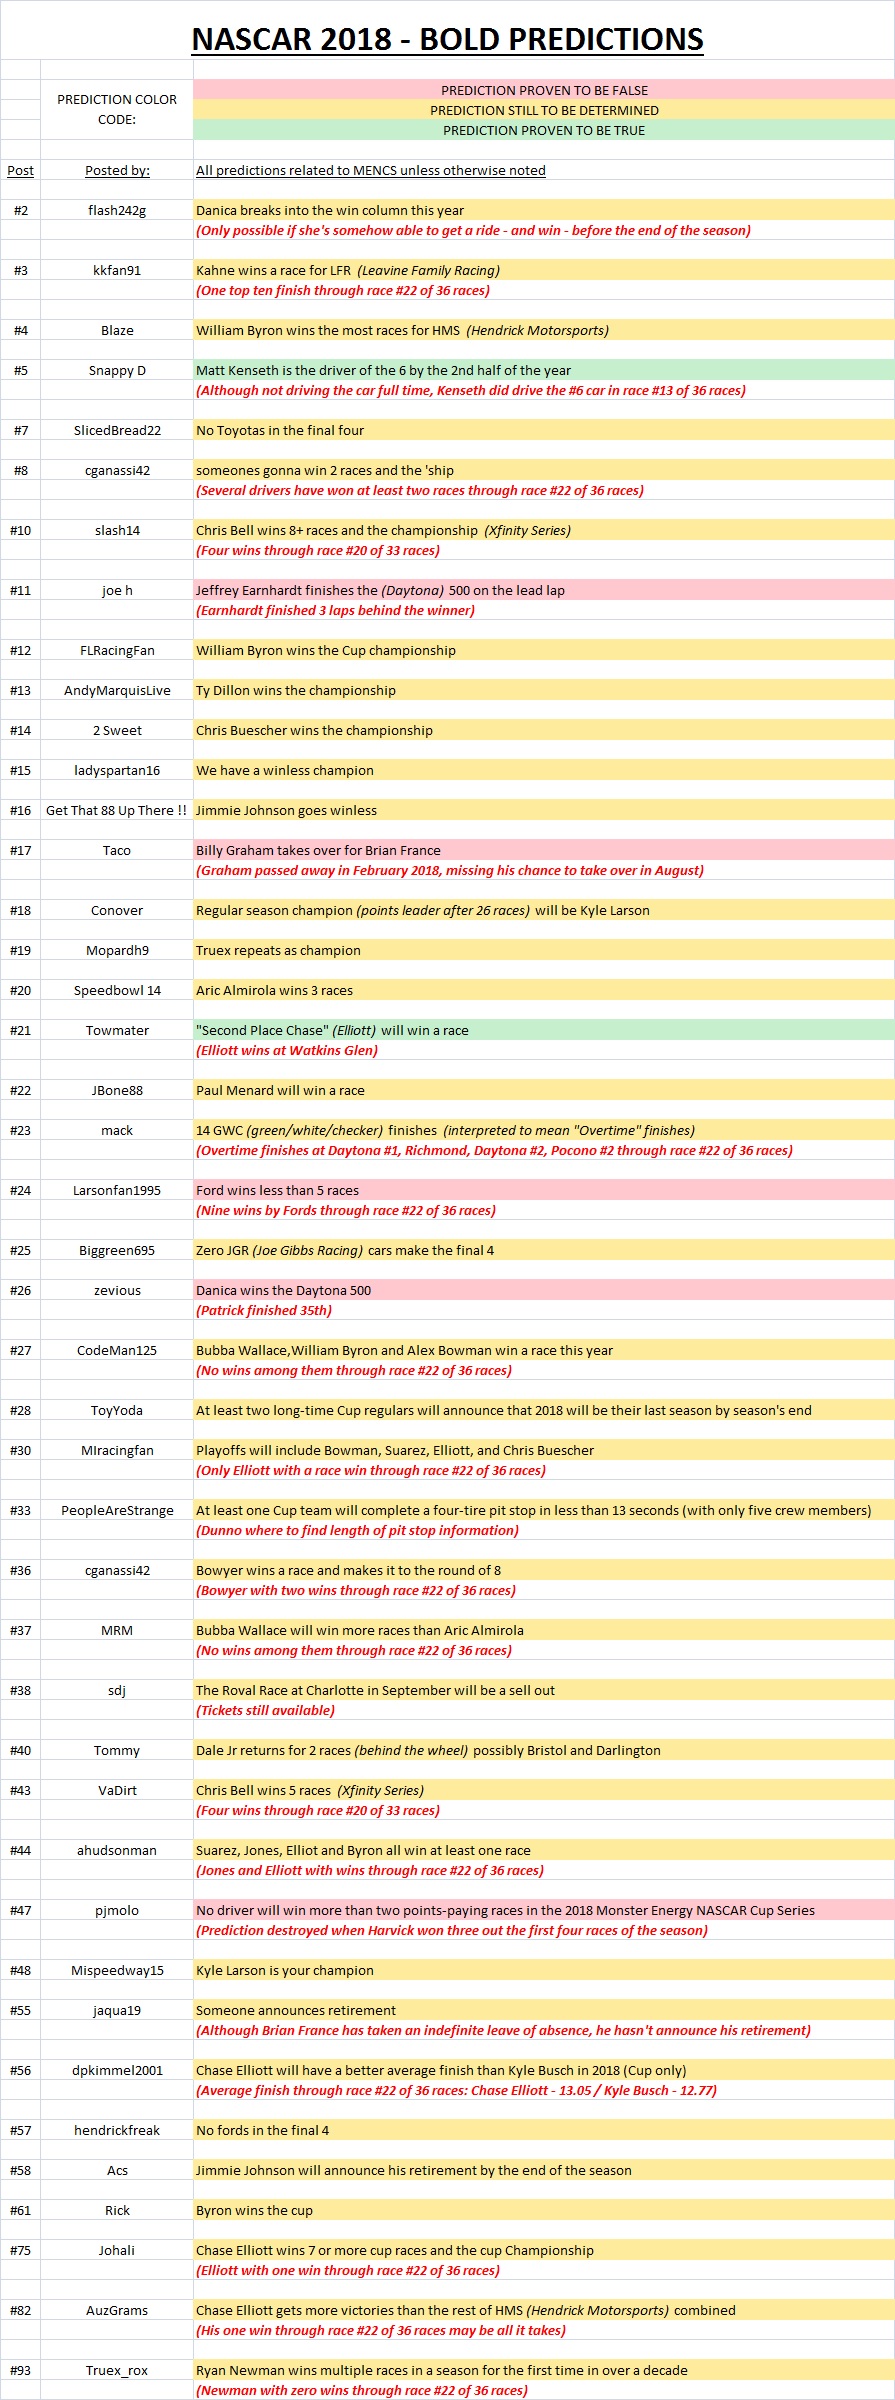Screen dimensions: 895x2400
Task: Click the 'Ryan Newman wins multiple races' prediction
Action: 441,2370
